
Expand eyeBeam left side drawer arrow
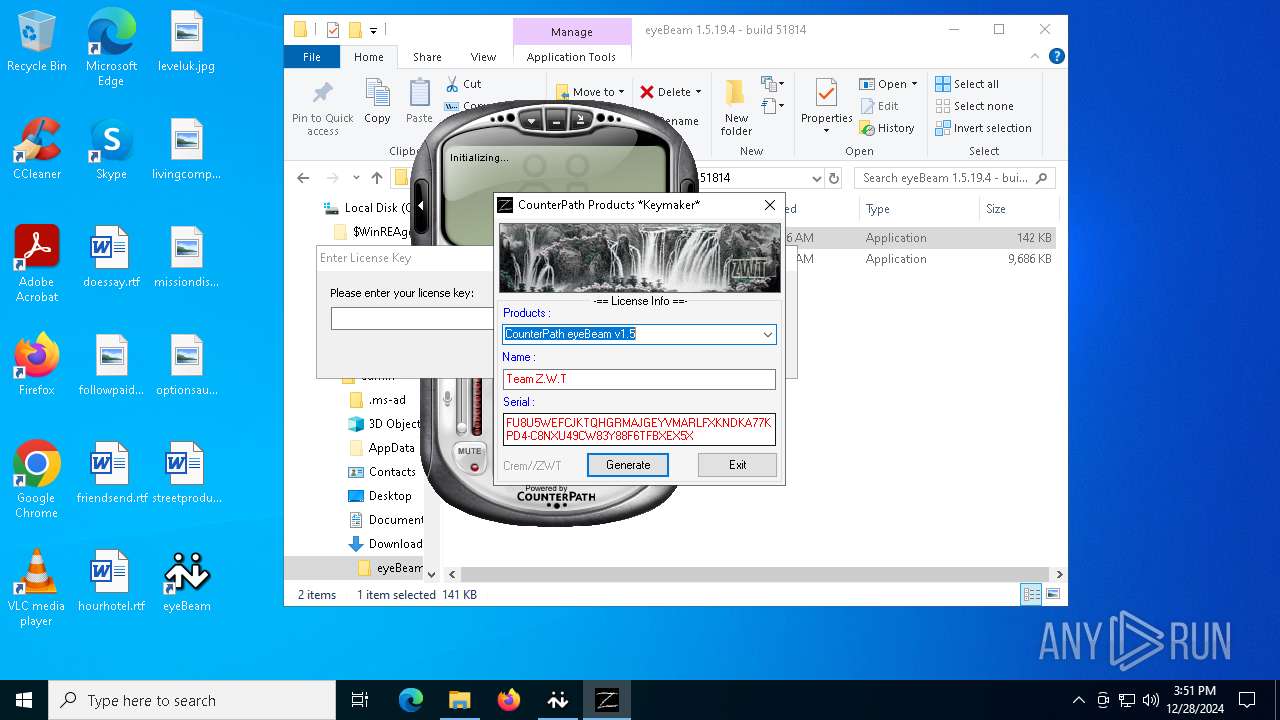(x=421, y=206)
